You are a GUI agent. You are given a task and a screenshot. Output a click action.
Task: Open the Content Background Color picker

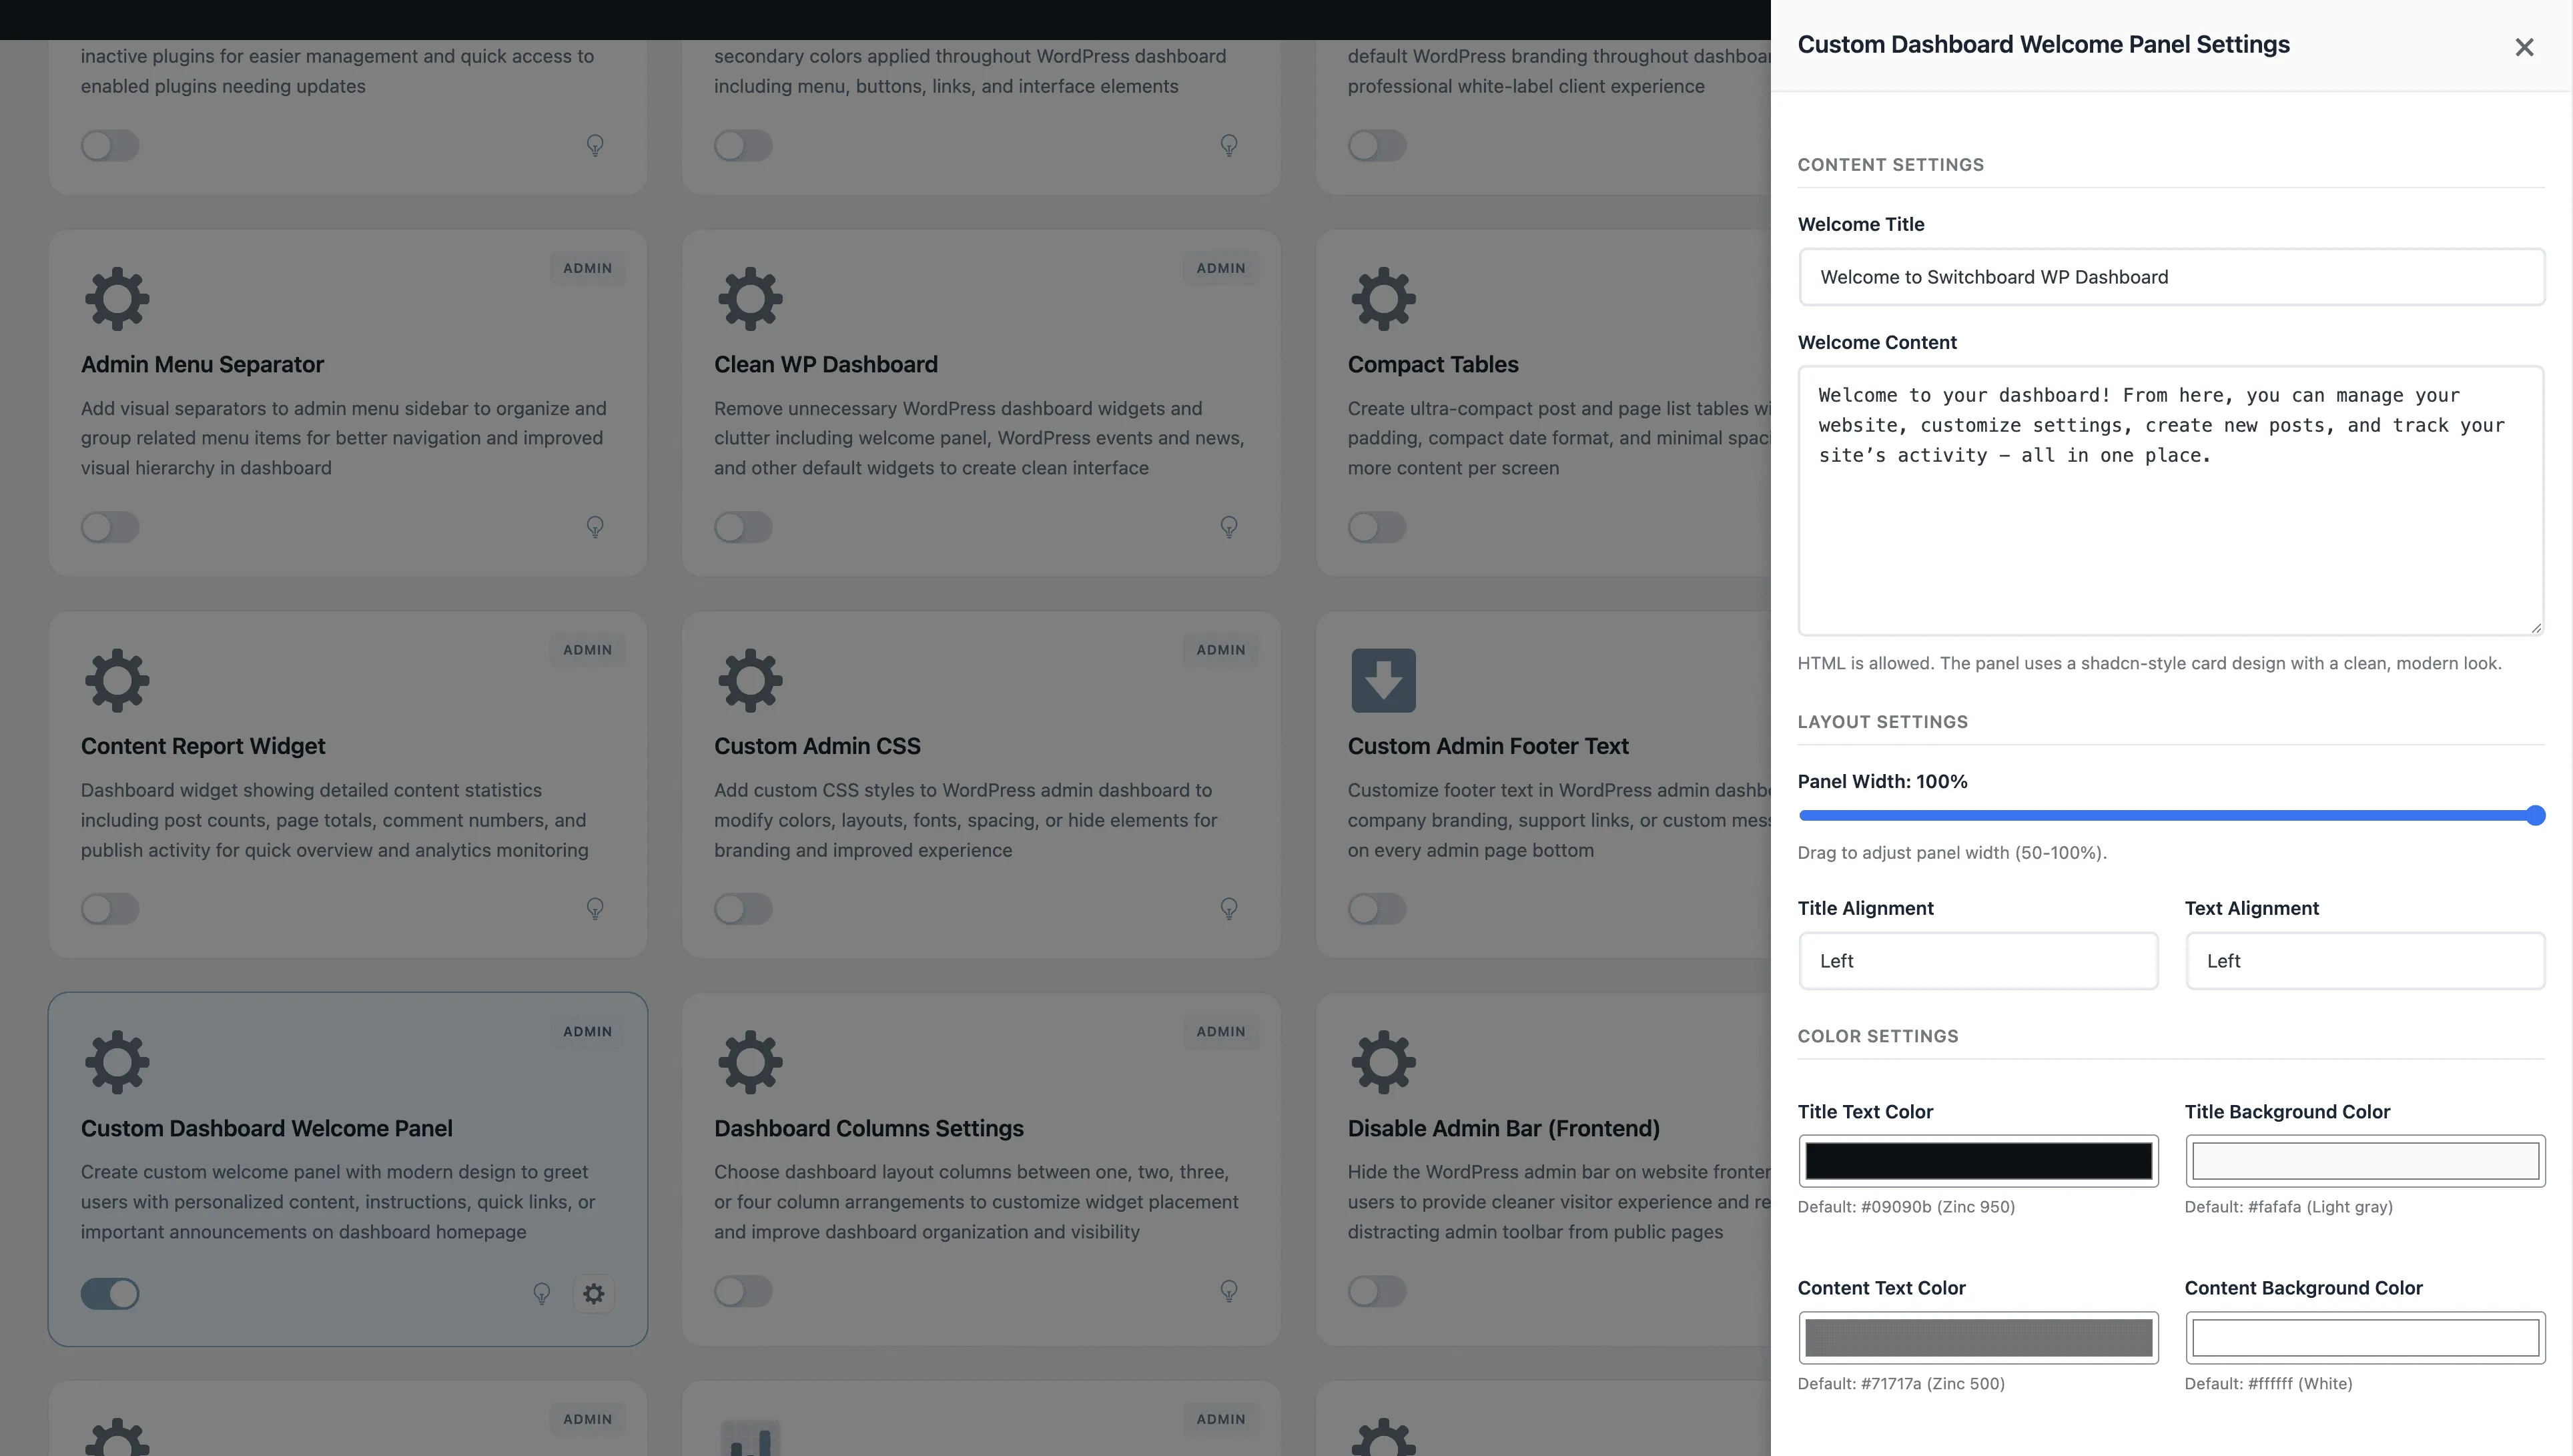2364,1337
